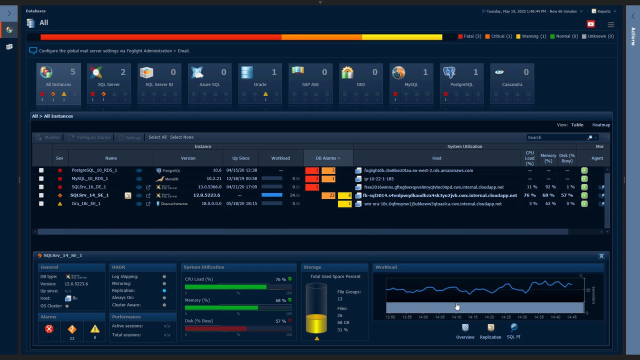Open the DB Alarms column sort dropdown

click(328, 158)
